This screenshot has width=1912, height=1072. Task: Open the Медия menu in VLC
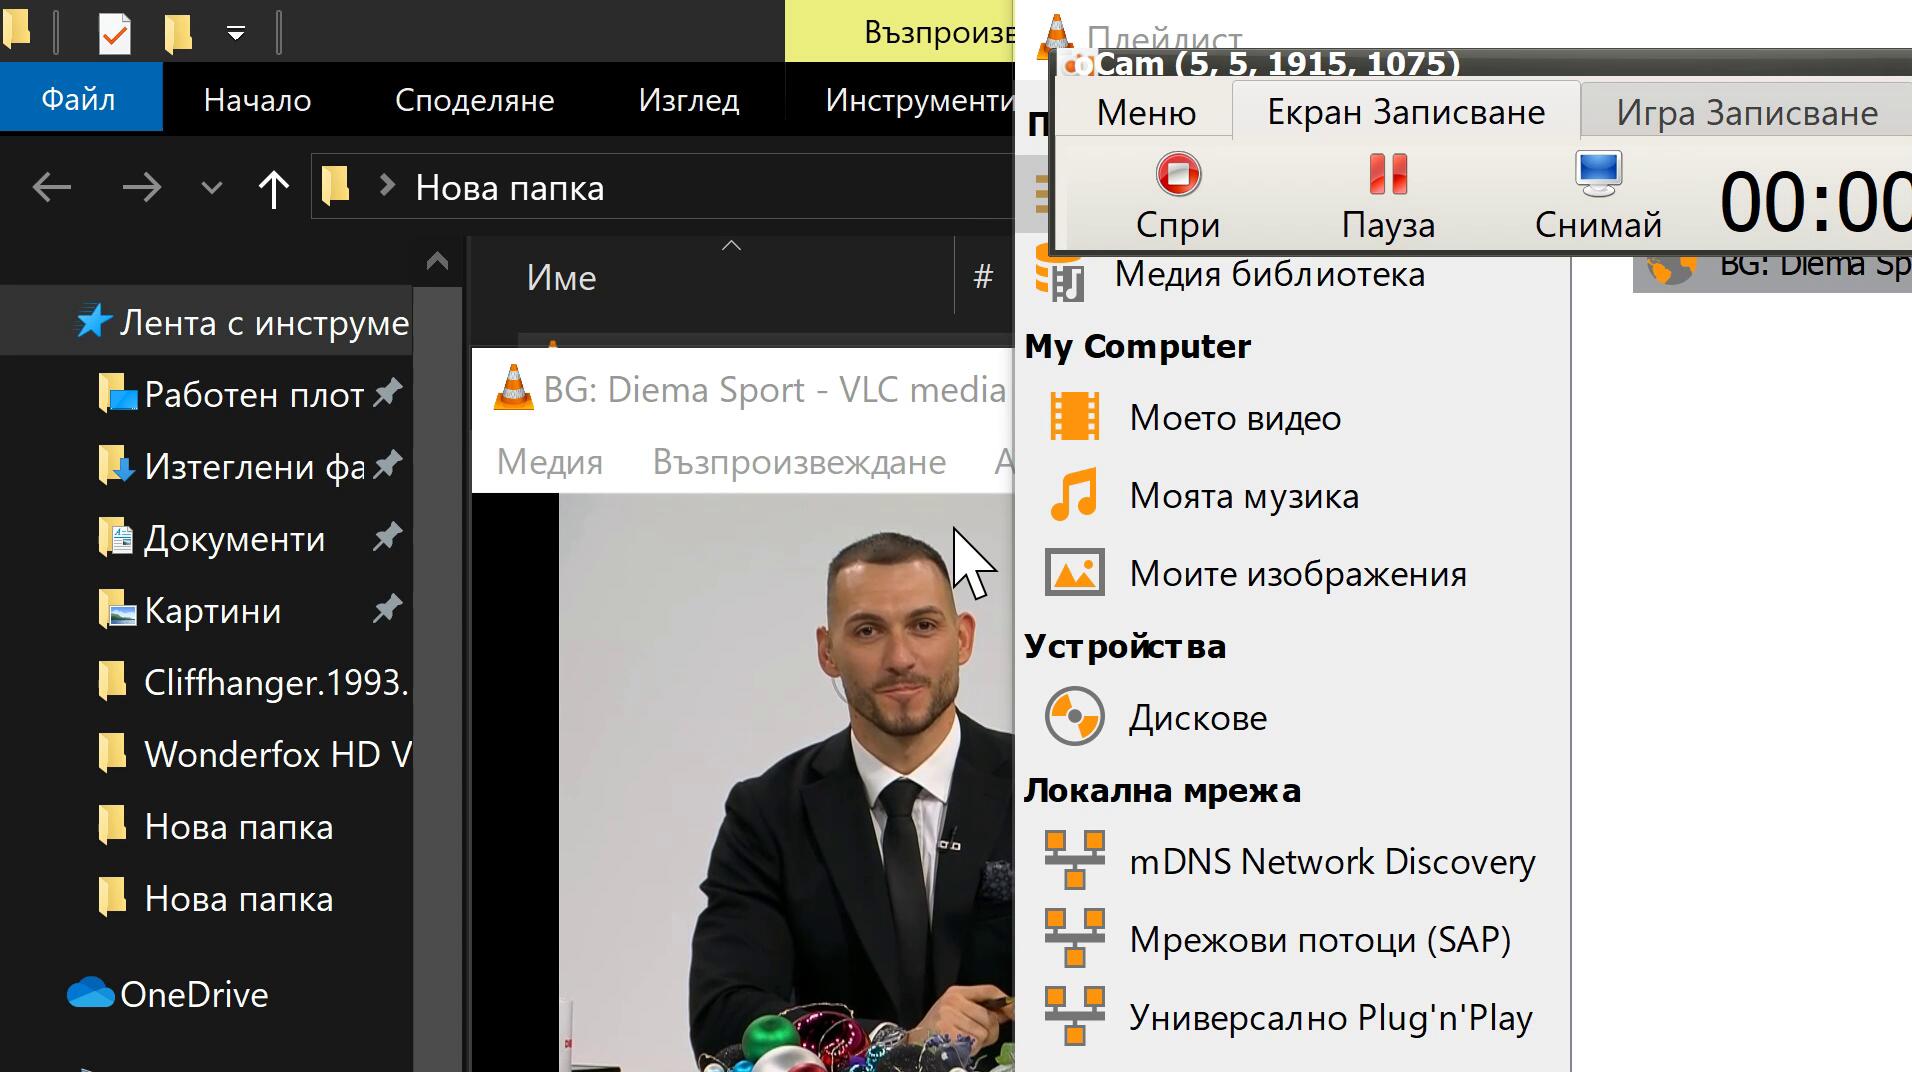(549, 462)
